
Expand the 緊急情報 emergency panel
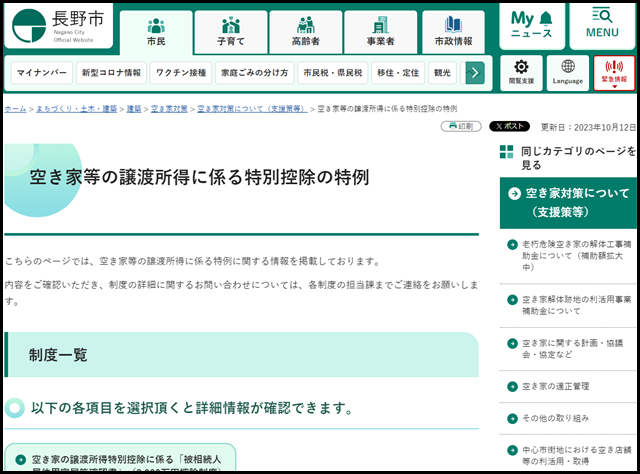pyautogui.click(x=614, y=73)
